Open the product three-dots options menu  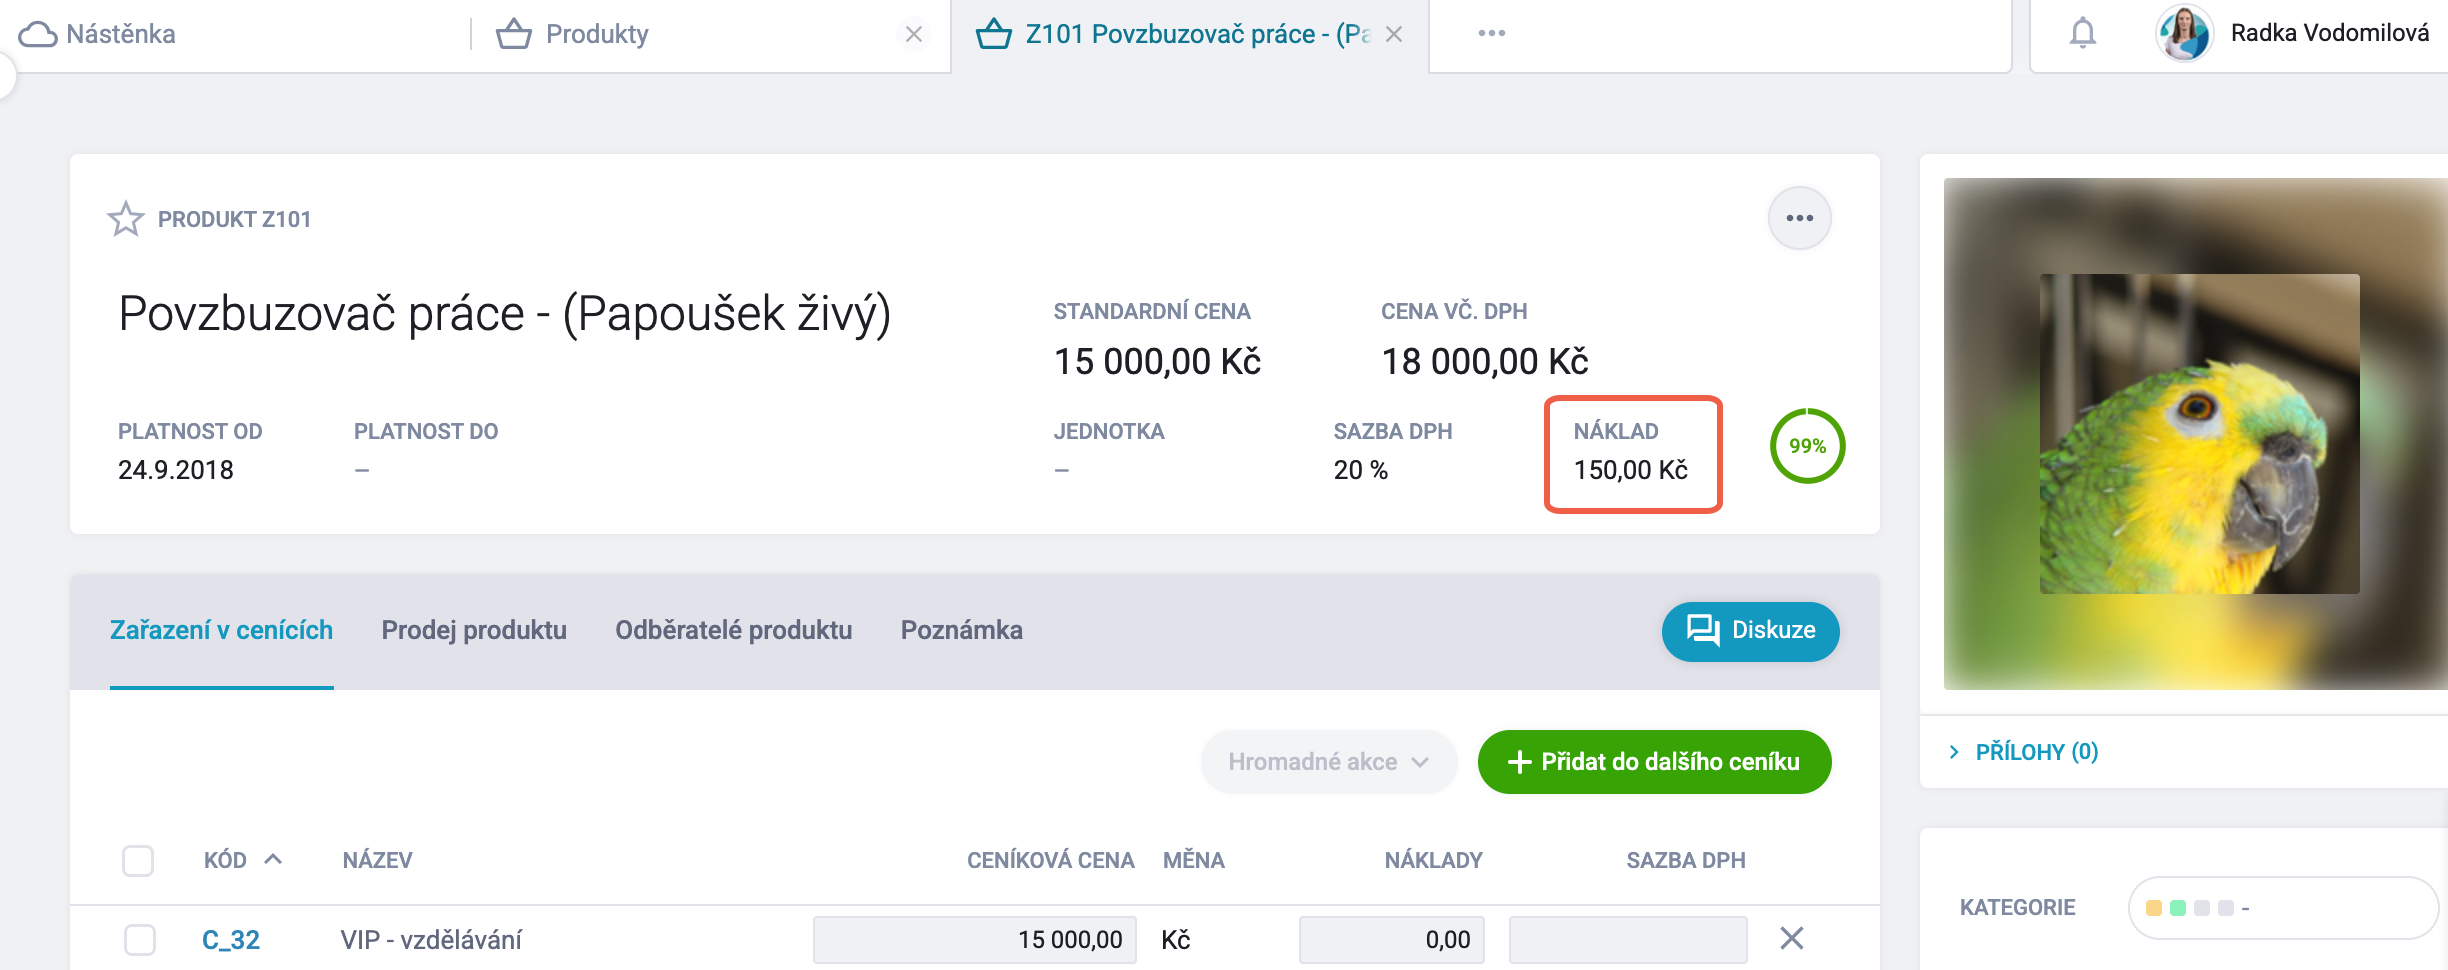(1799, 218)
